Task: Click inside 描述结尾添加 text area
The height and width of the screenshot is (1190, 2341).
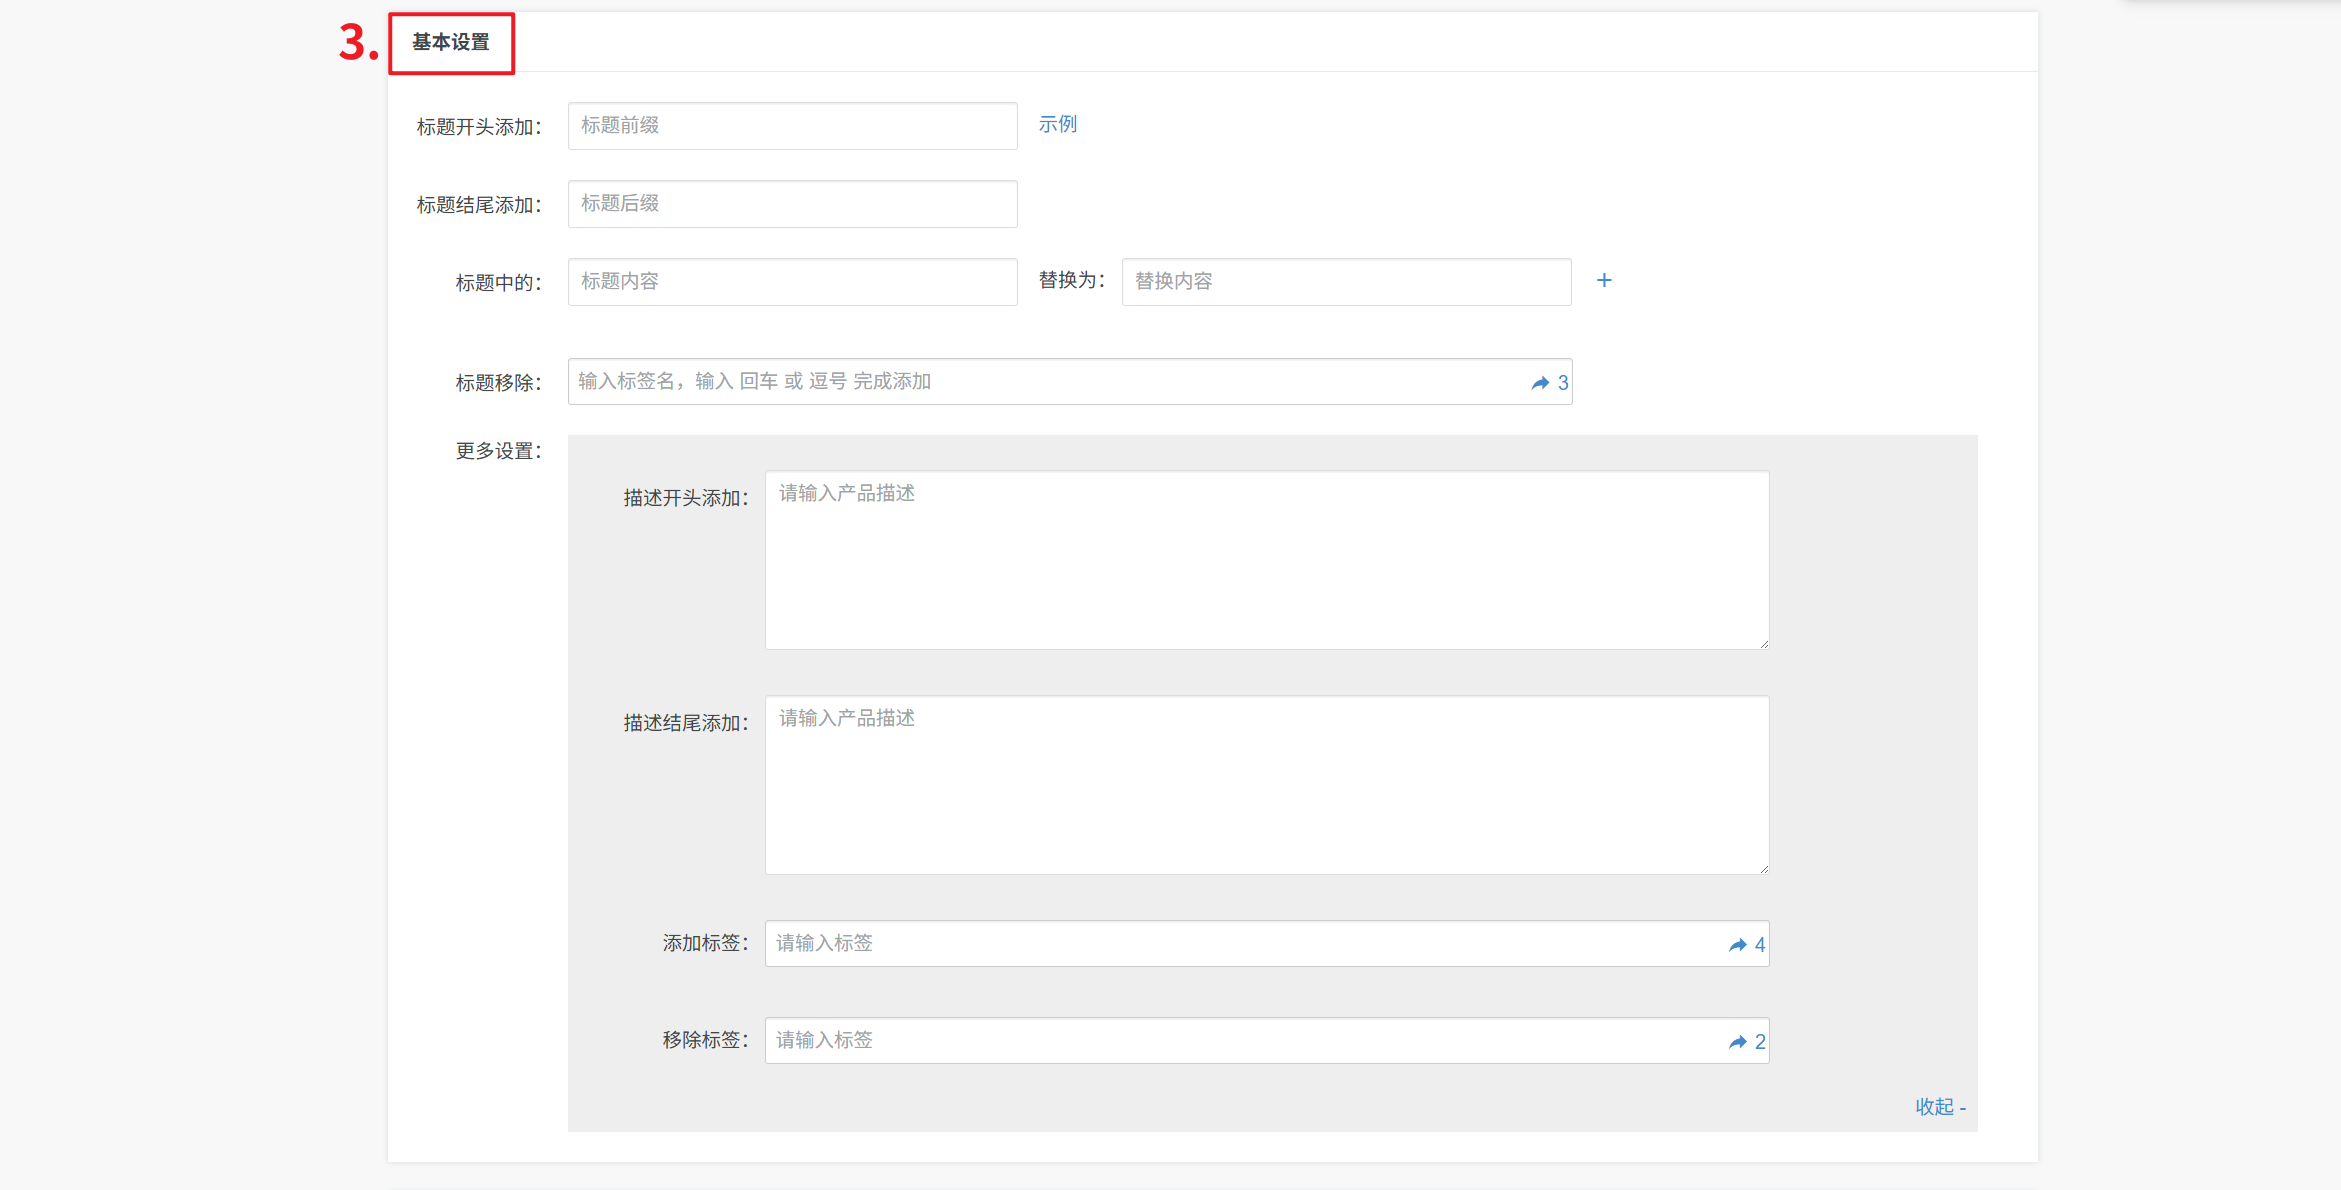Action: click(1266, 785)
